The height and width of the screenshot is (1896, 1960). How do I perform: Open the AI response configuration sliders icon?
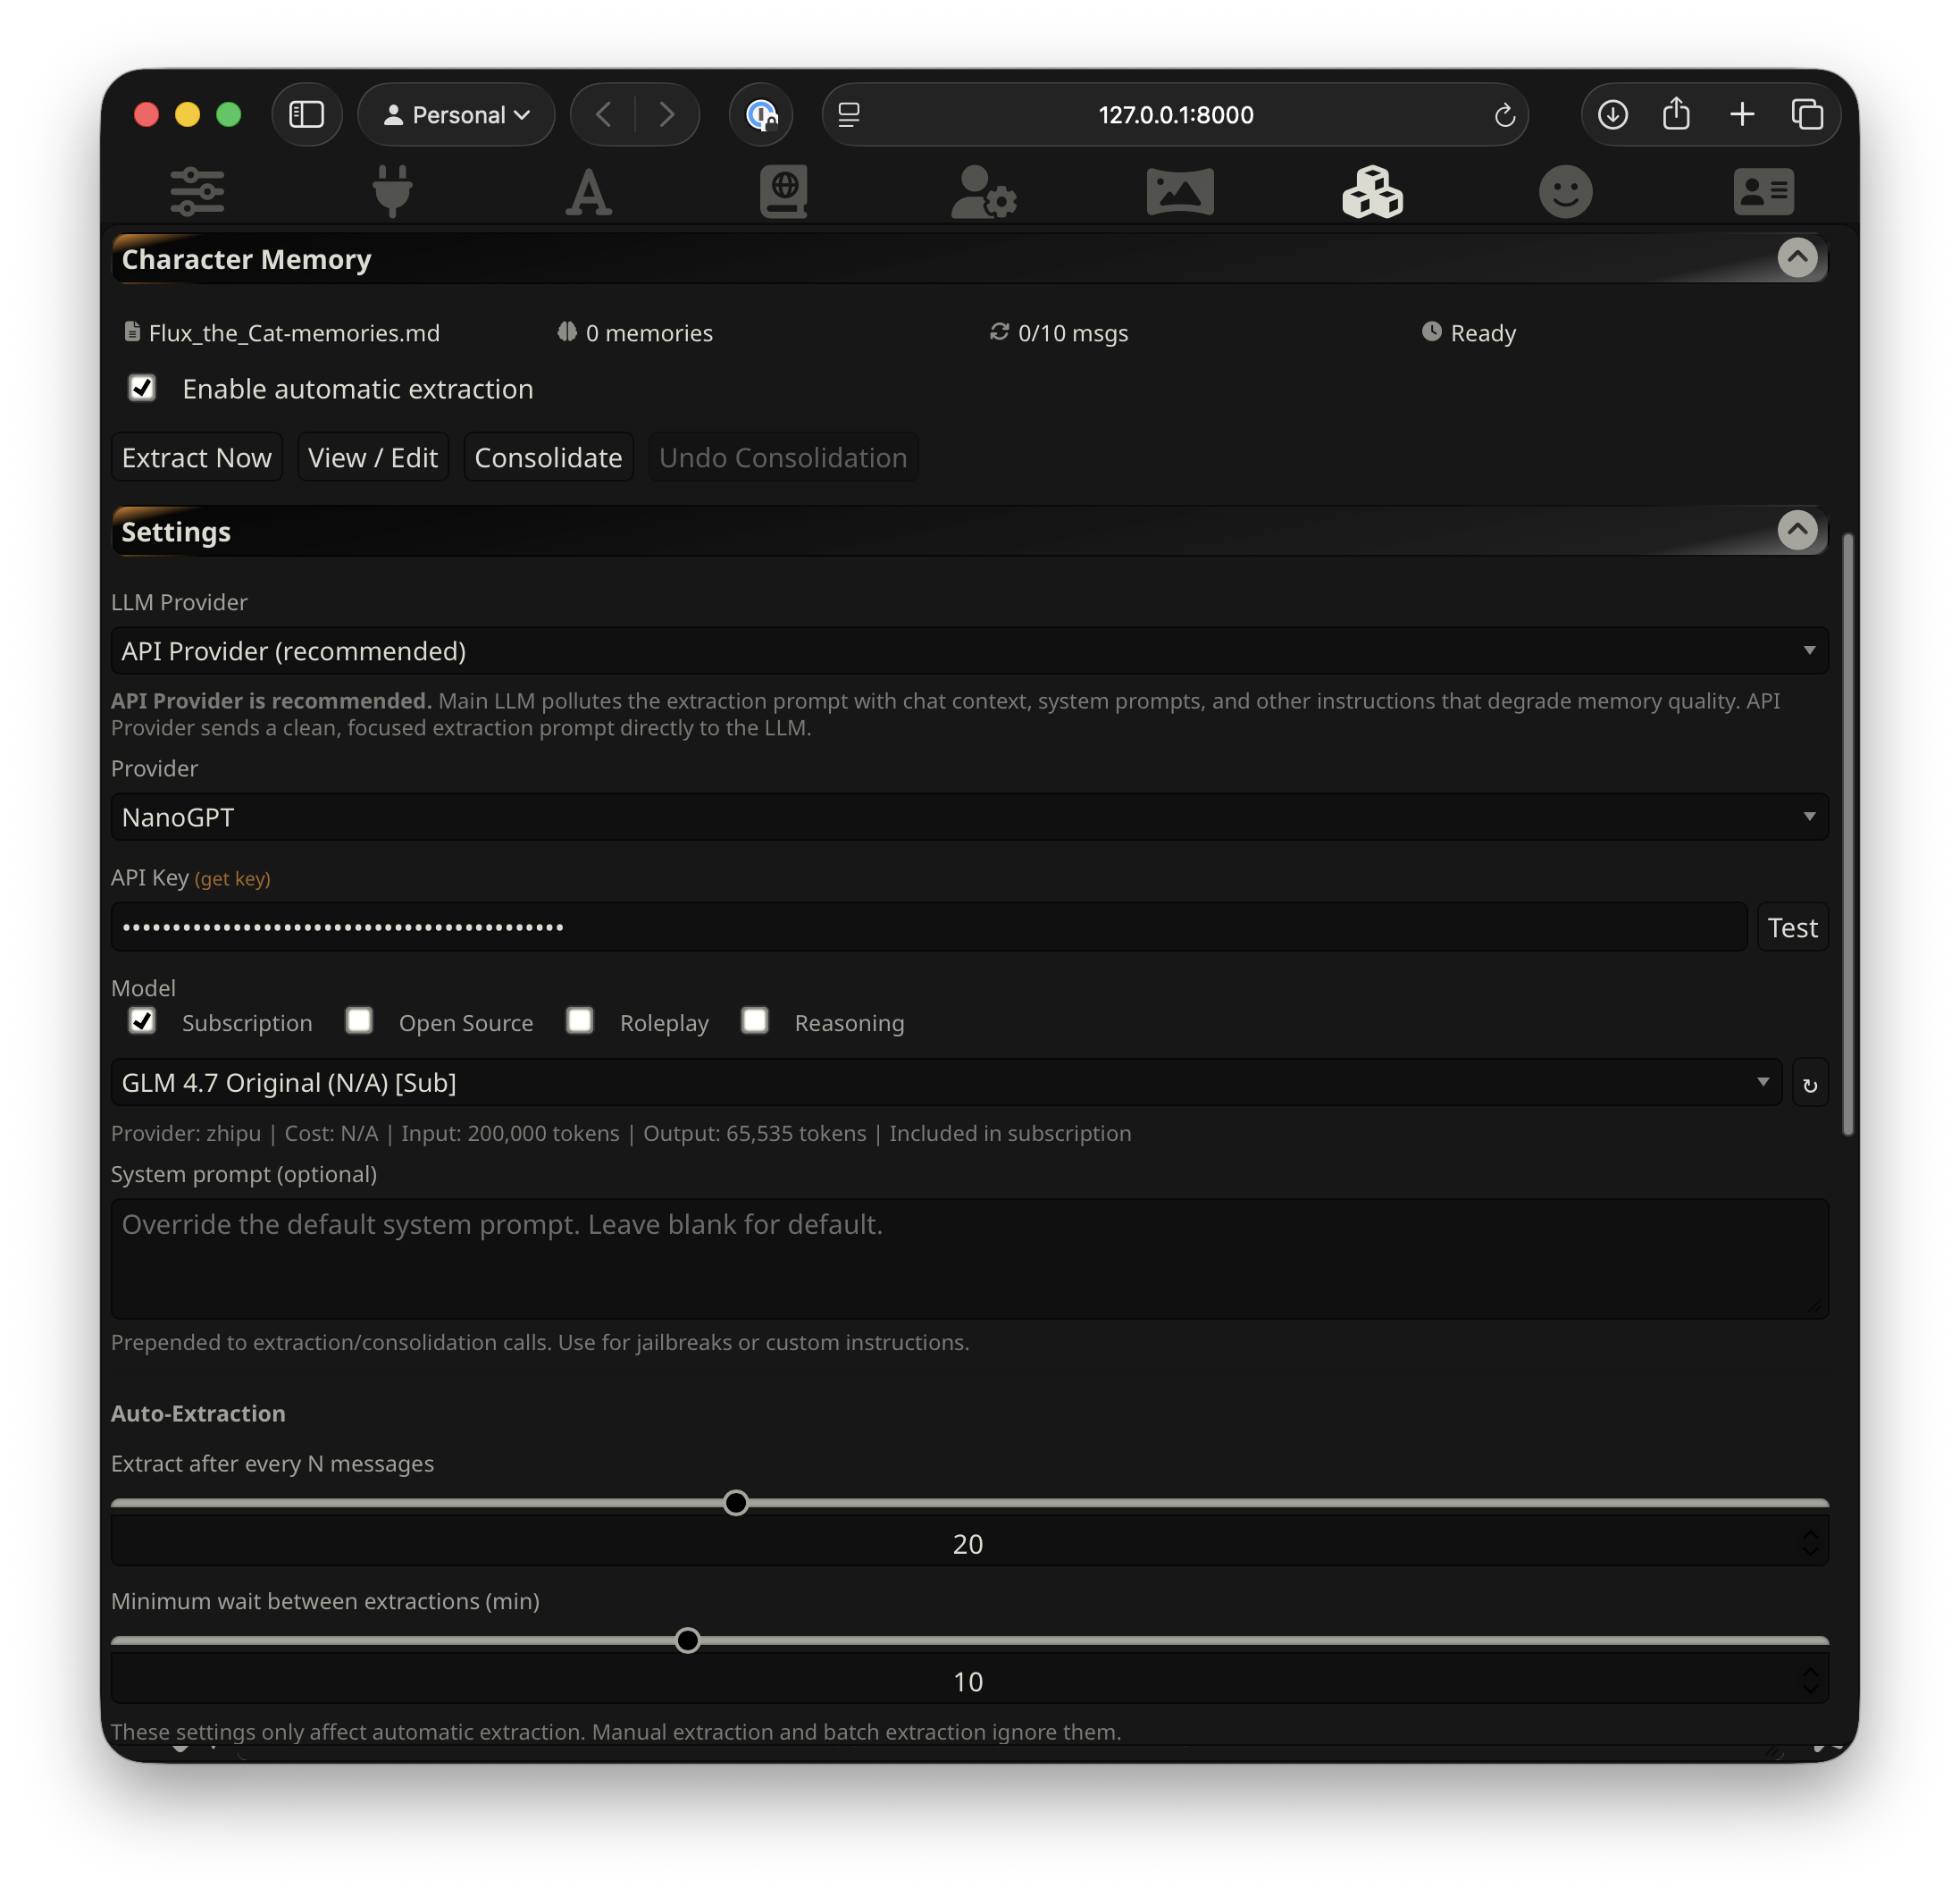(x=197, y=191)
